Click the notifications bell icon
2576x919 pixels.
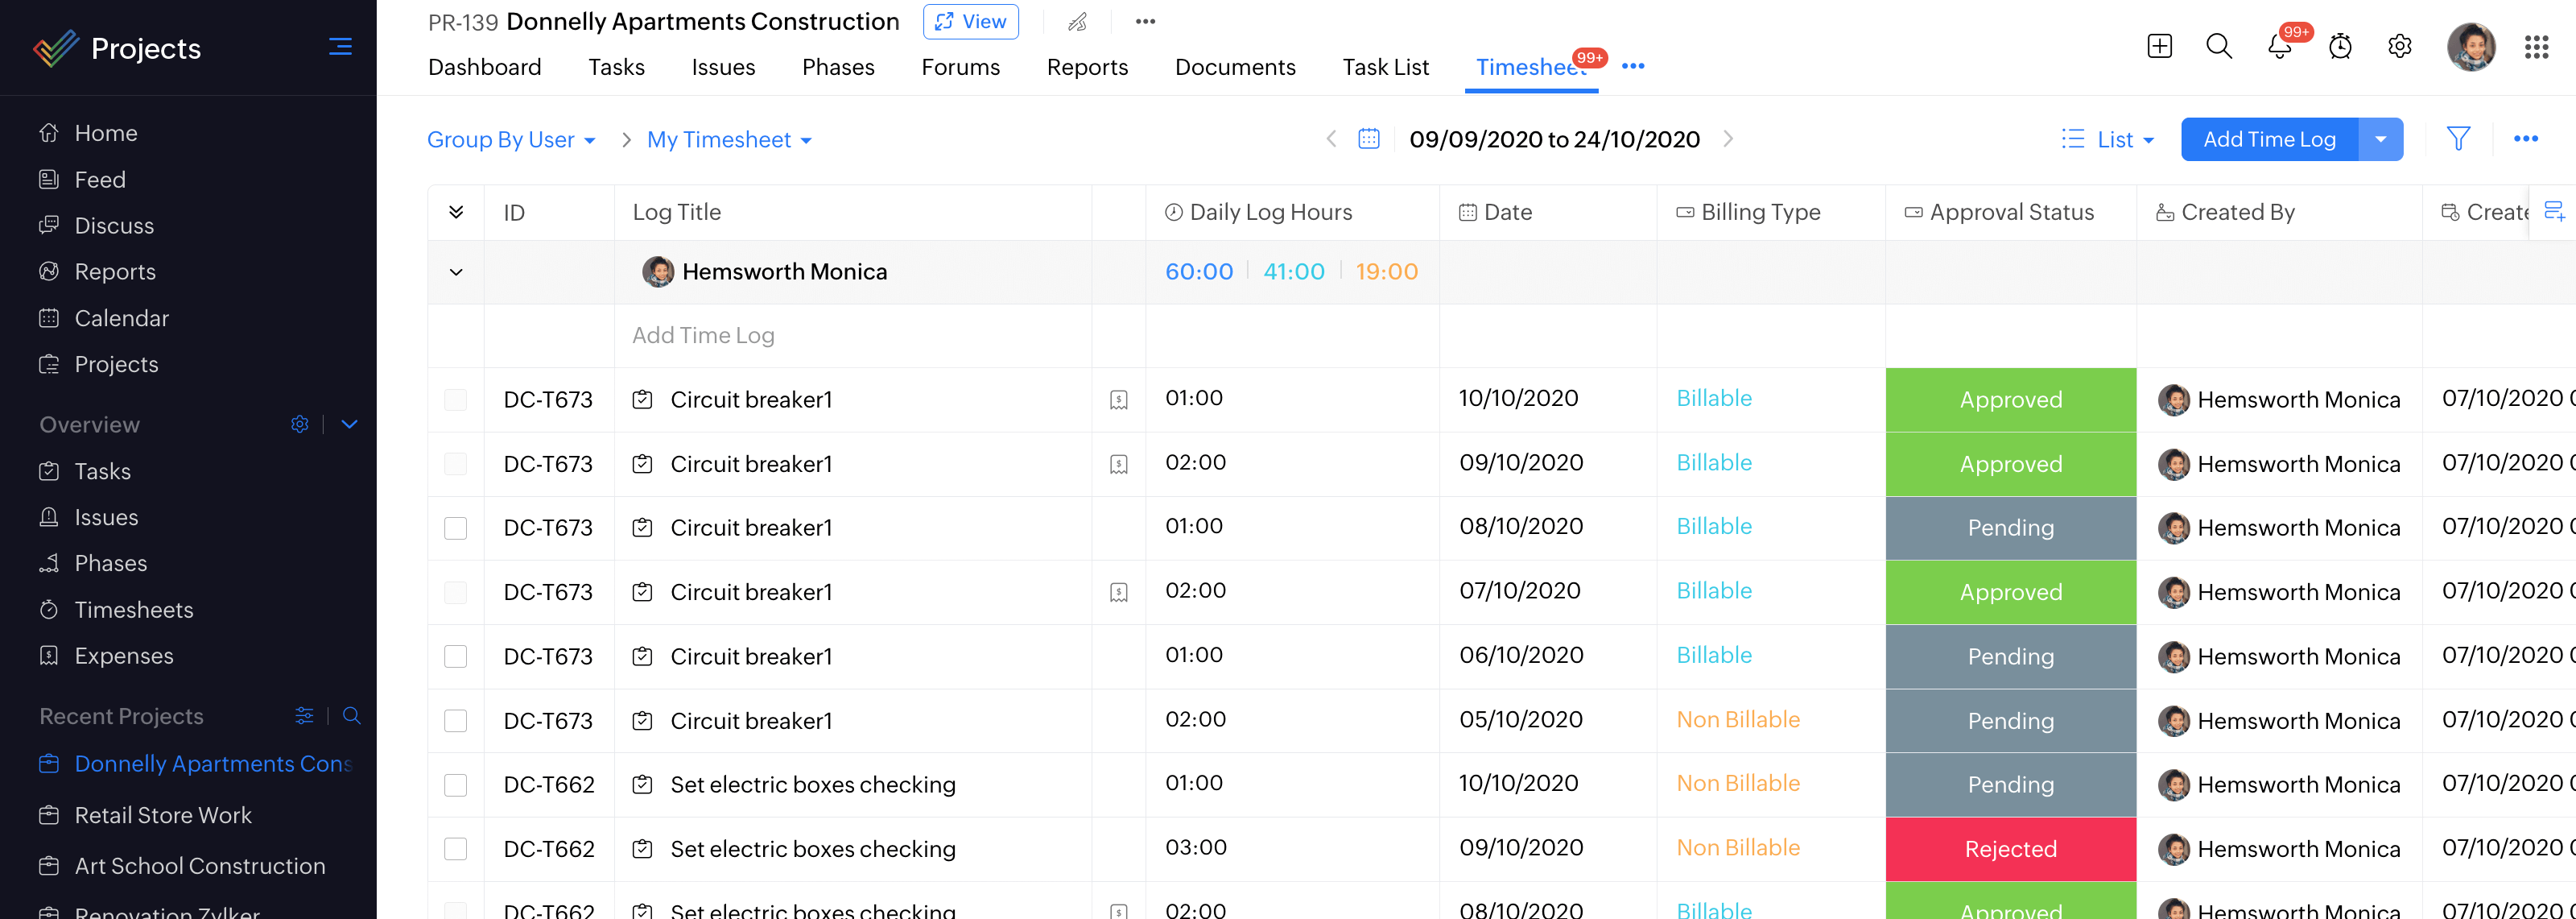[x=2279, y=44]
